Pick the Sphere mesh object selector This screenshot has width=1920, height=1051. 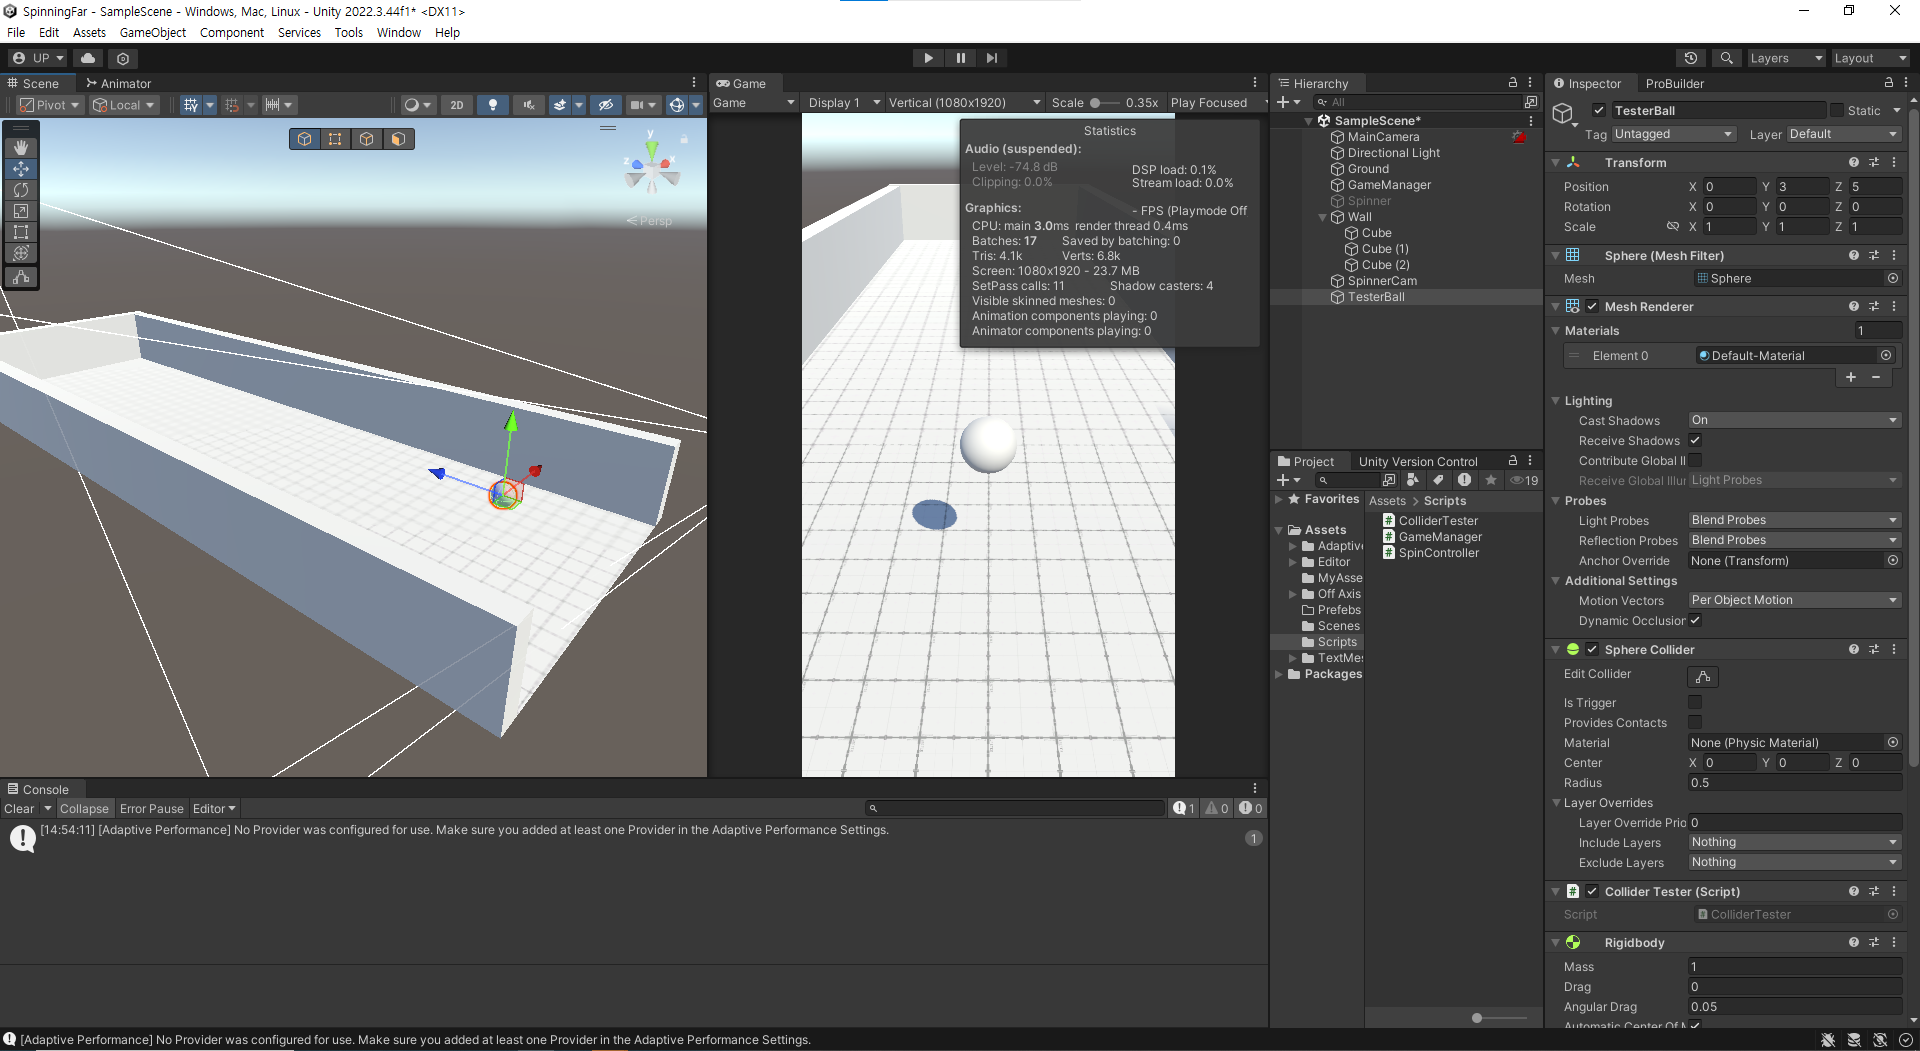[1892, 278]
